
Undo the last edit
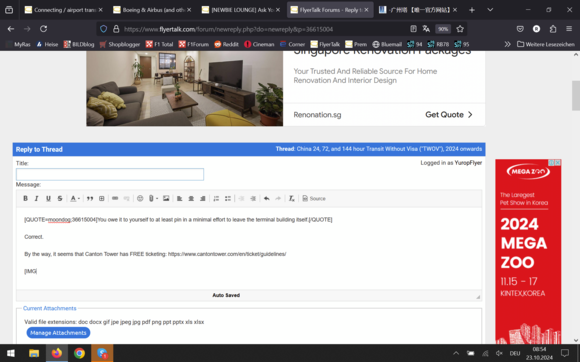click(x=266, y=199)
